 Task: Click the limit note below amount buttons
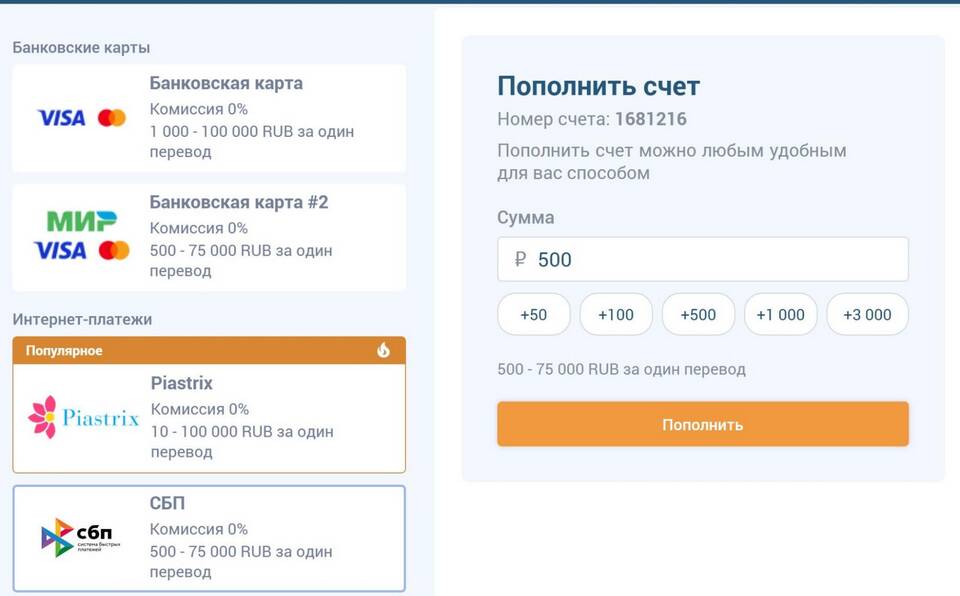(x=621, y=369)
